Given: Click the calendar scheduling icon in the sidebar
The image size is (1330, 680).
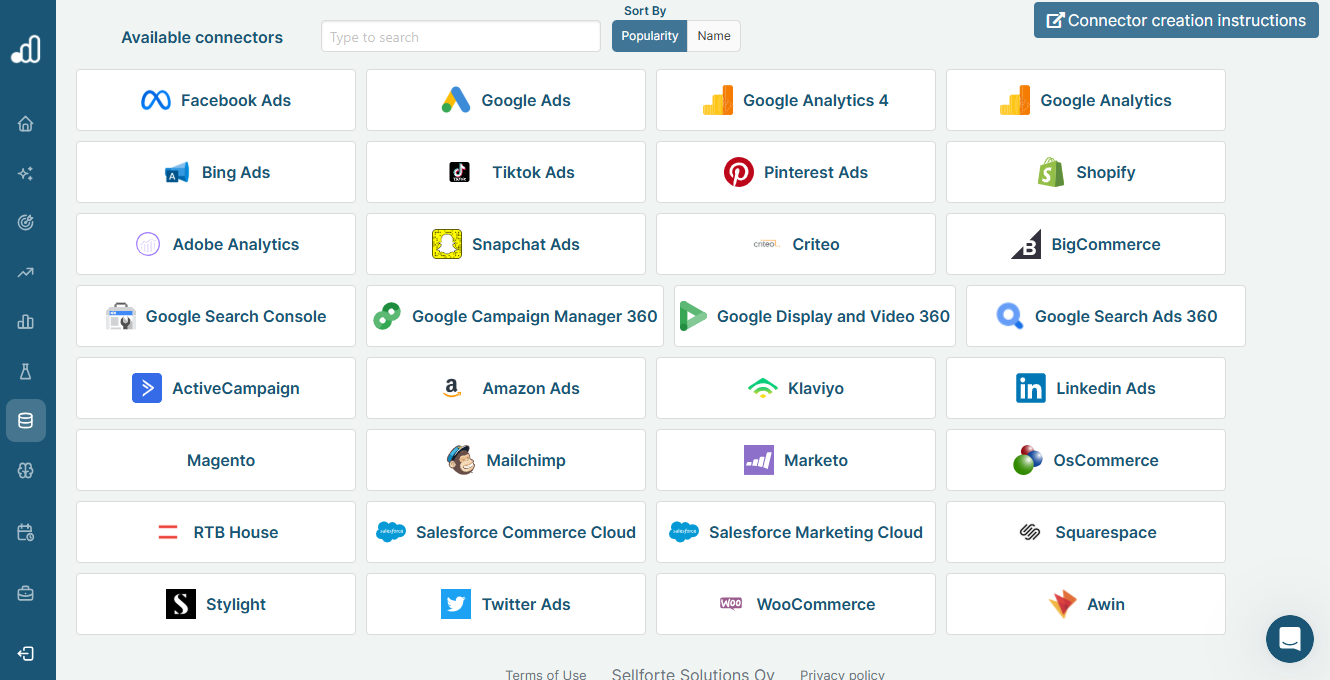Looking at the screenshot, I should (27, 532).
